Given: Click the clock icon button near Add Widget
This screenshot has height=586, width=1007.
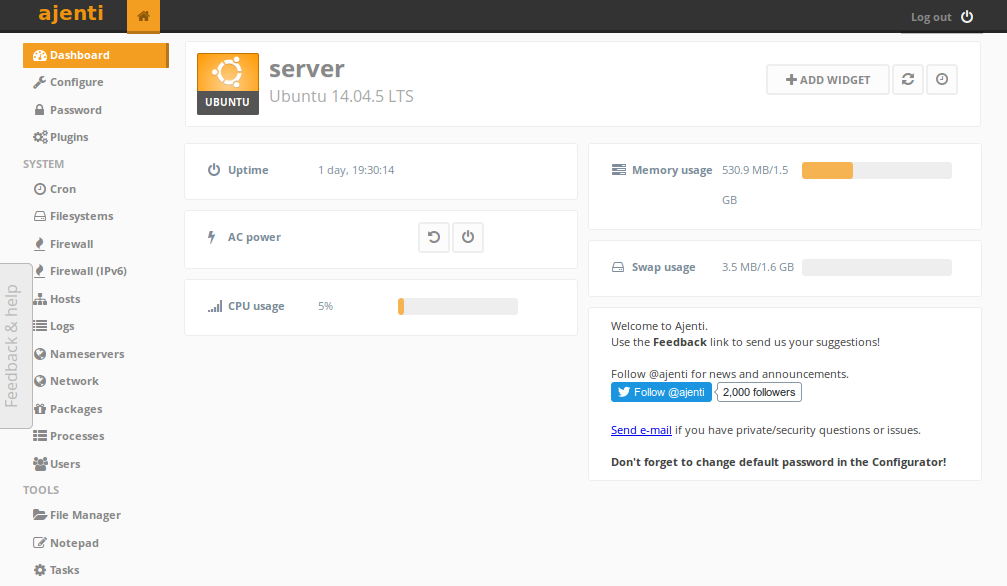Looking at the screenshot, I should 942,80.
